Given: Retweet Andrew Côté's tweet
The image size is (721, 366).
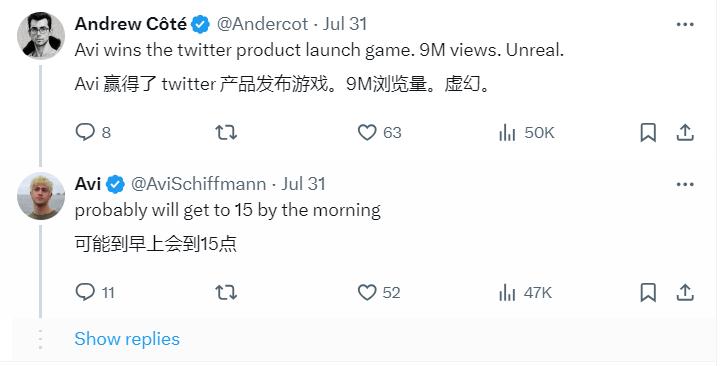Looking at the screenshot, I should 226,133.
